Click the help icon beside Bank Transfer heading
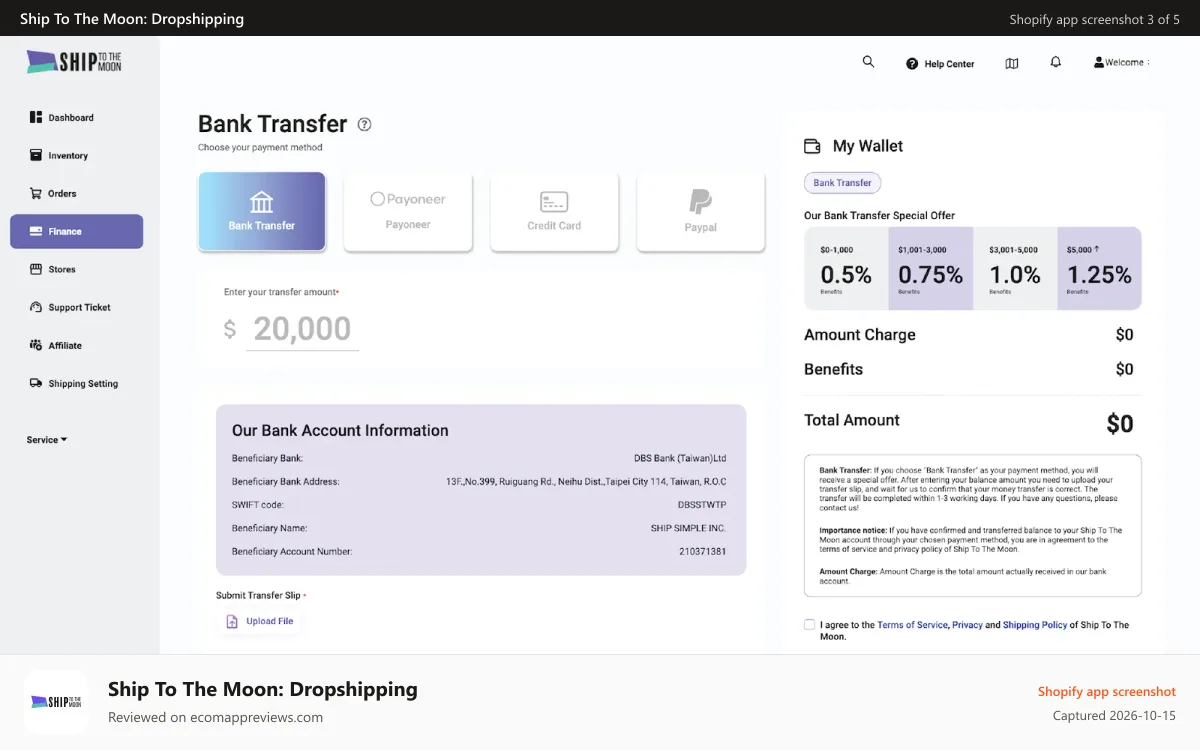 pos(364,124)
